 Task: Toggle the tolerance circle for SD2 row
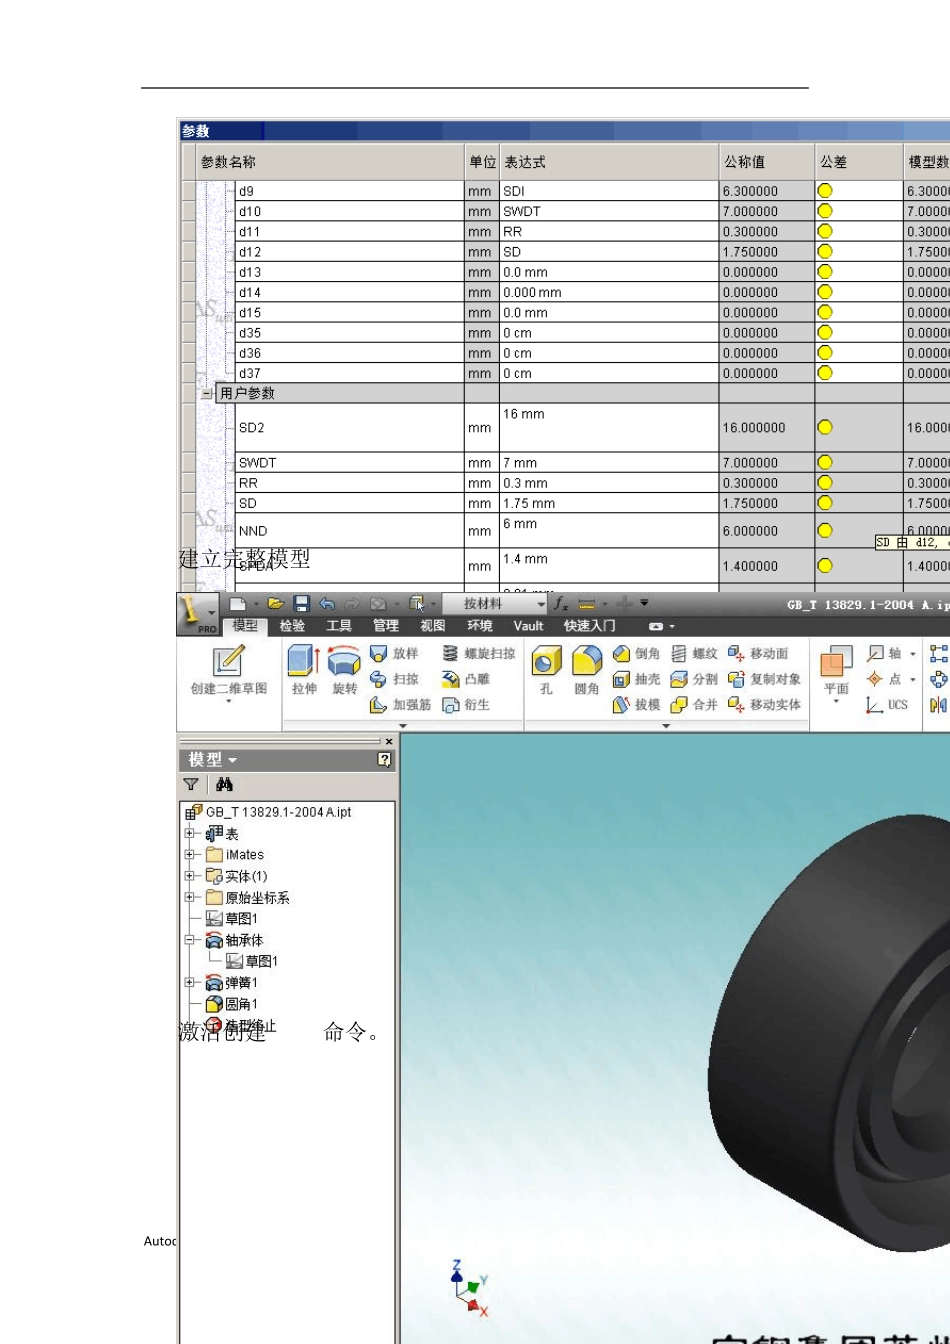click(x=825, y=427)
